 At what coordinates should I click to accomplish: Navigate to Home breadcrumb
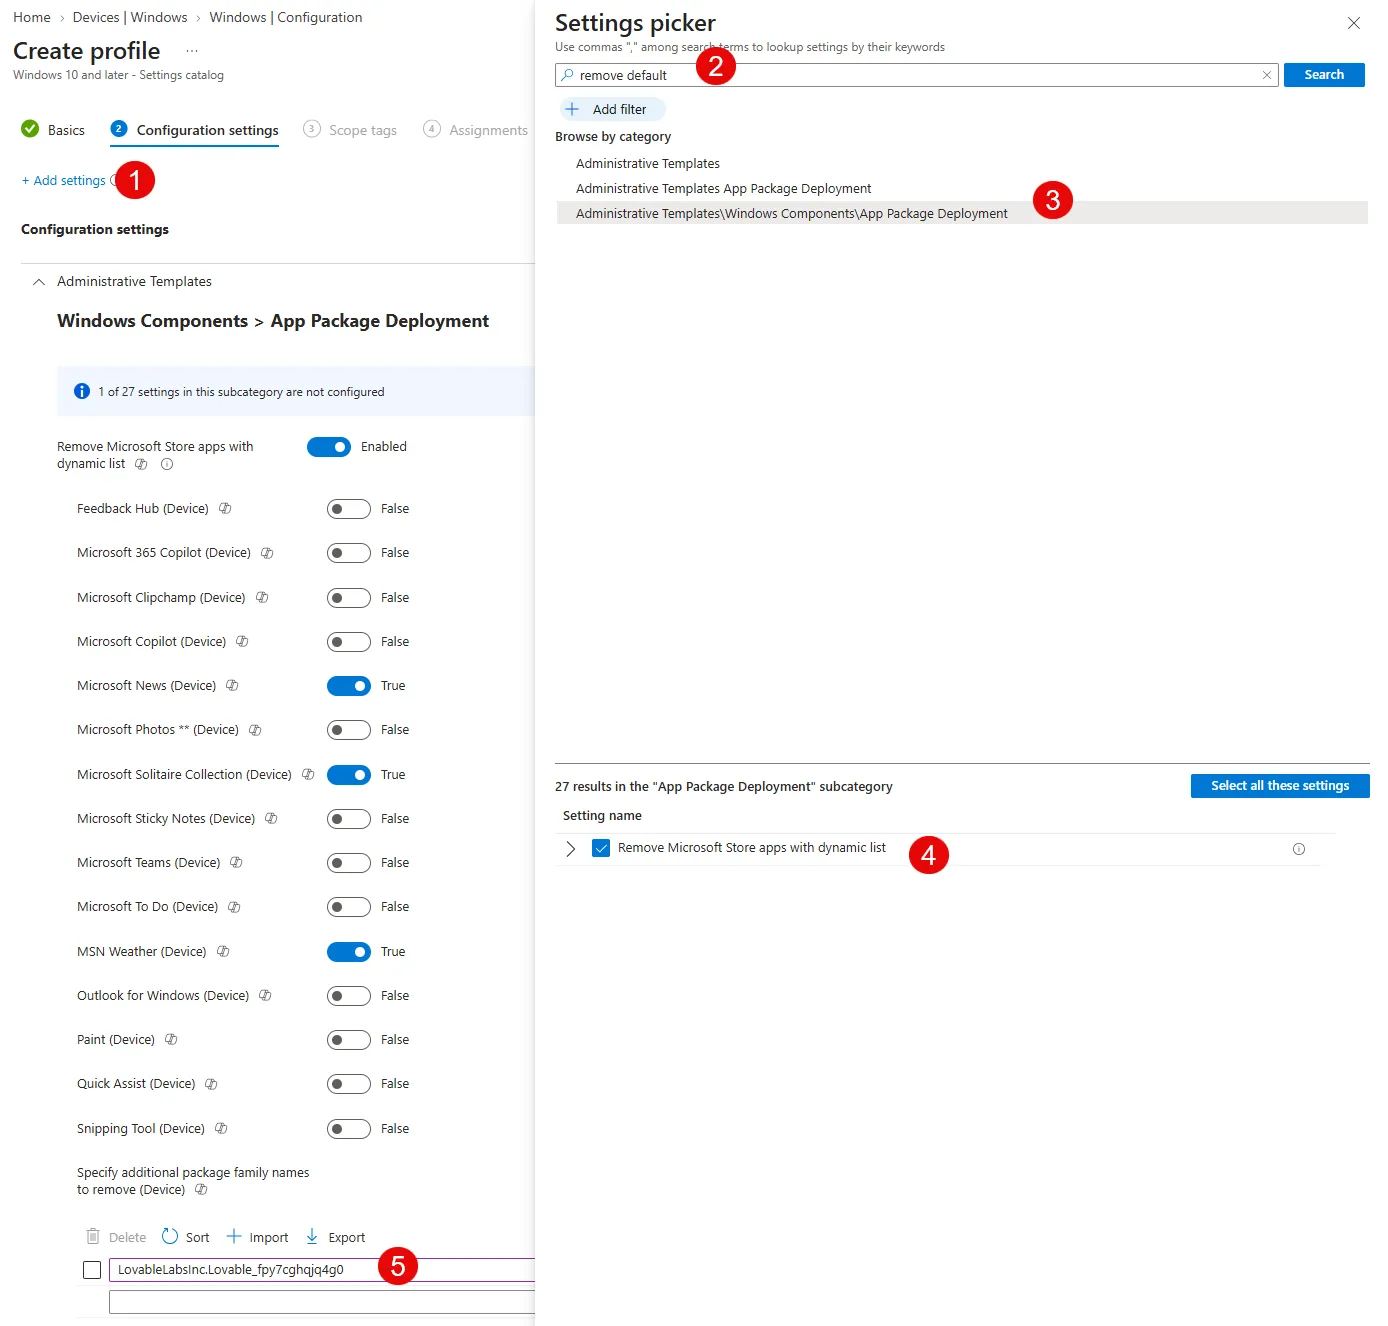coord(32,18)
